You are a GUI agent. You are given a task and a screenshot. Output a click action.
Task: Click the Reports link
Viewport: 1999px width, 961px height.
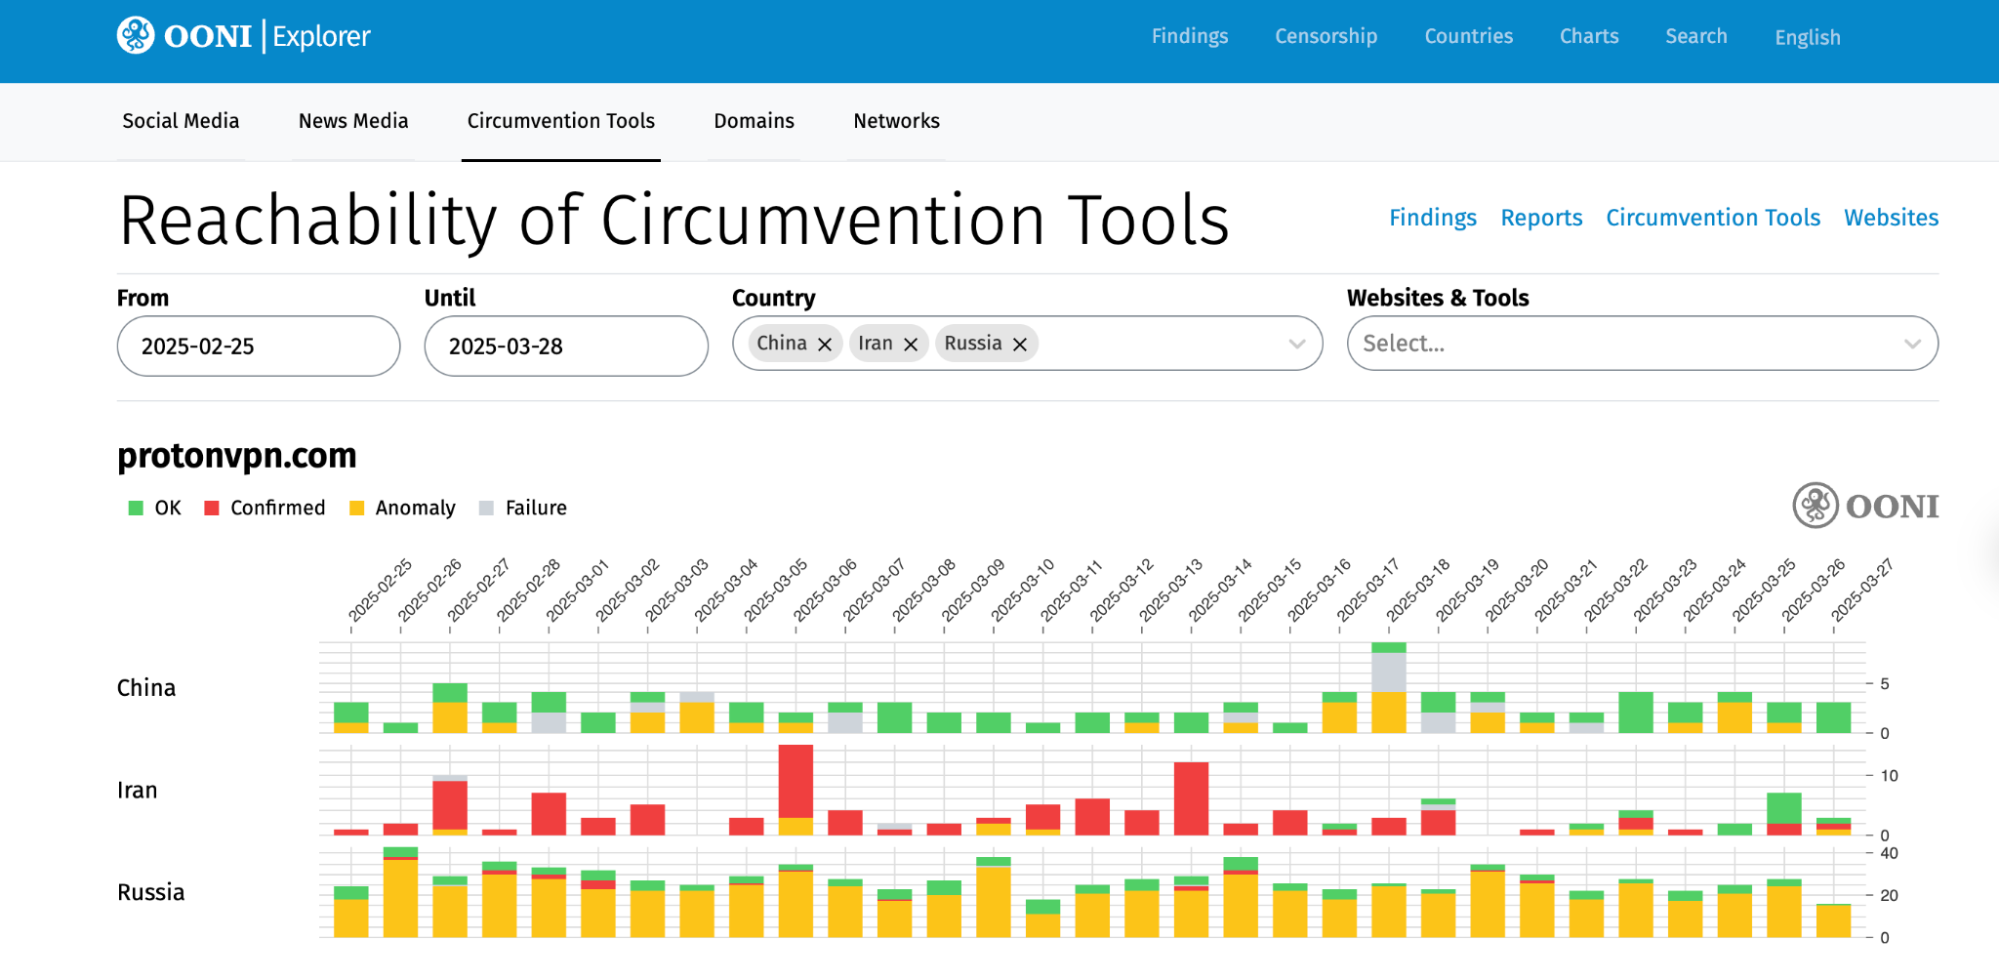(x=1541, y=218)
